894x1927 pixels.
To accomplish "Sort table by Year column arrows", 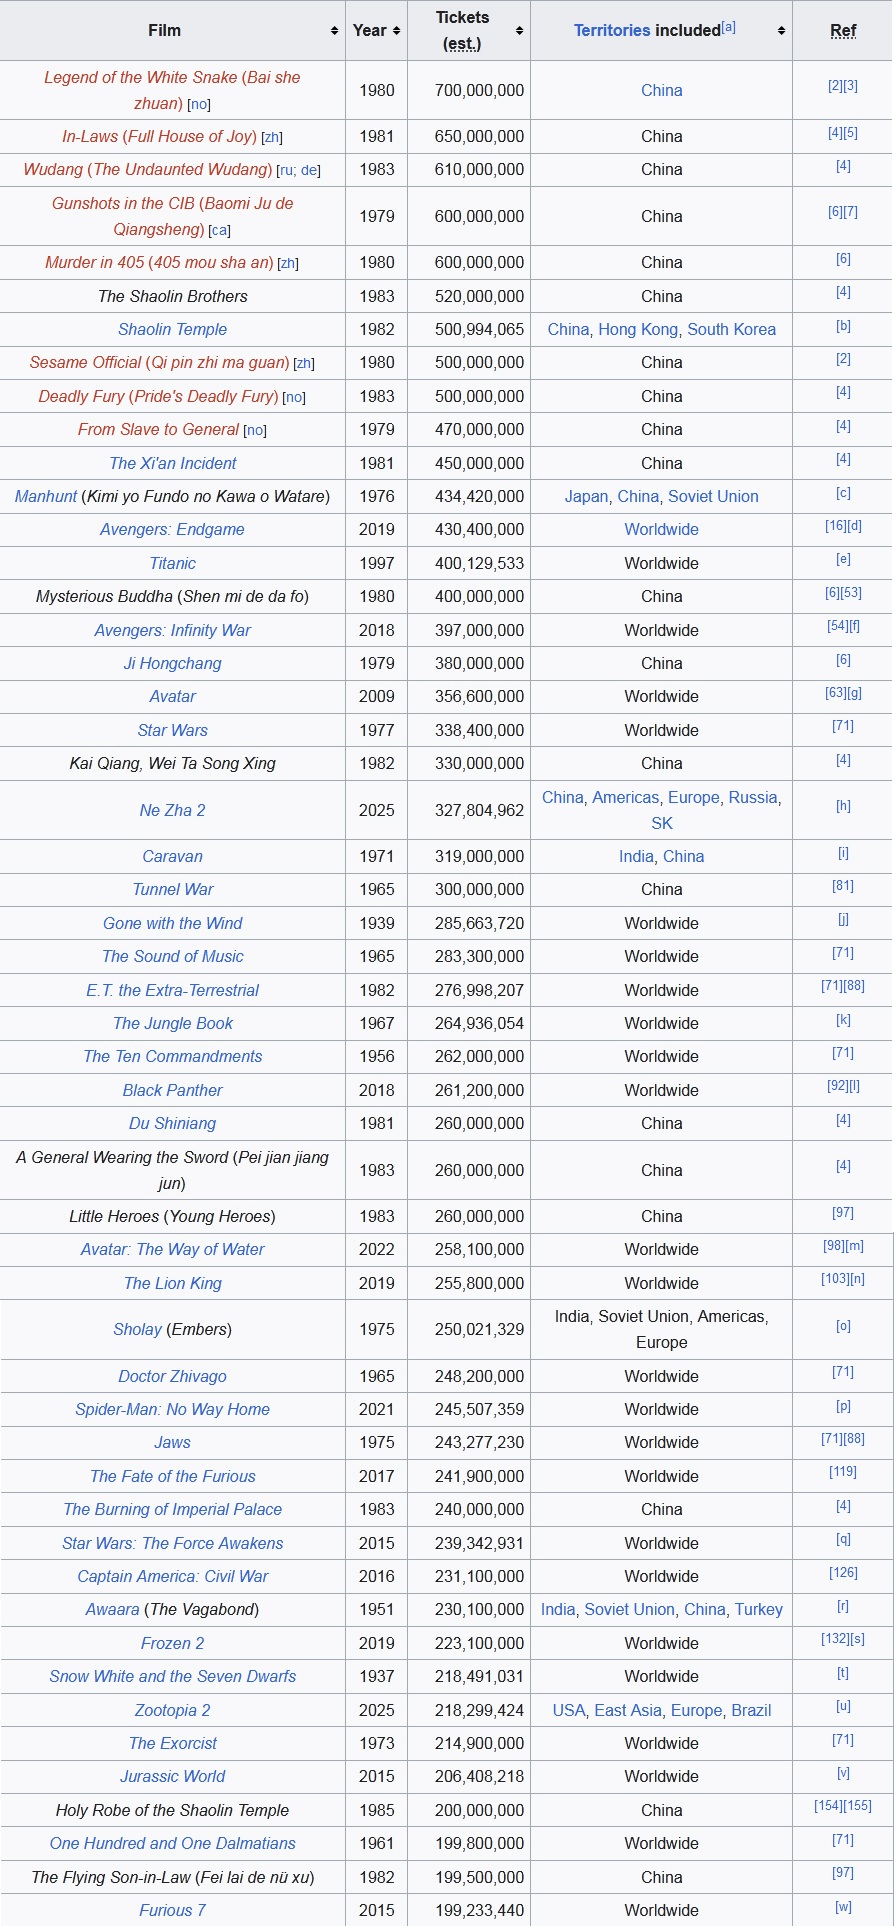I will (x=396, y=31).
